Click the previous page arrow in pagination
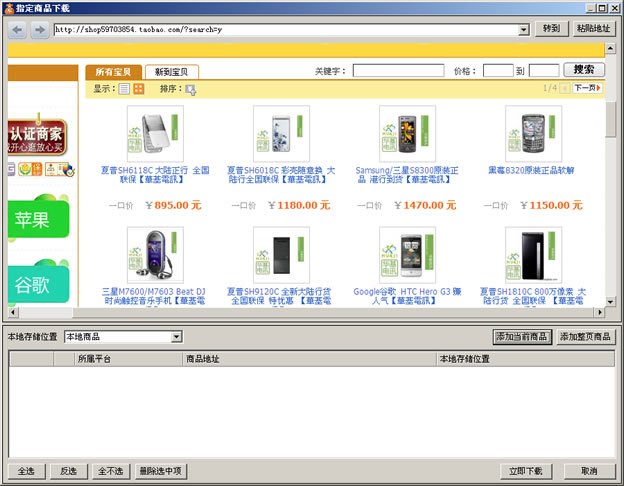The width and height of the screenshot is (624, 486). (x=564, y=88)
